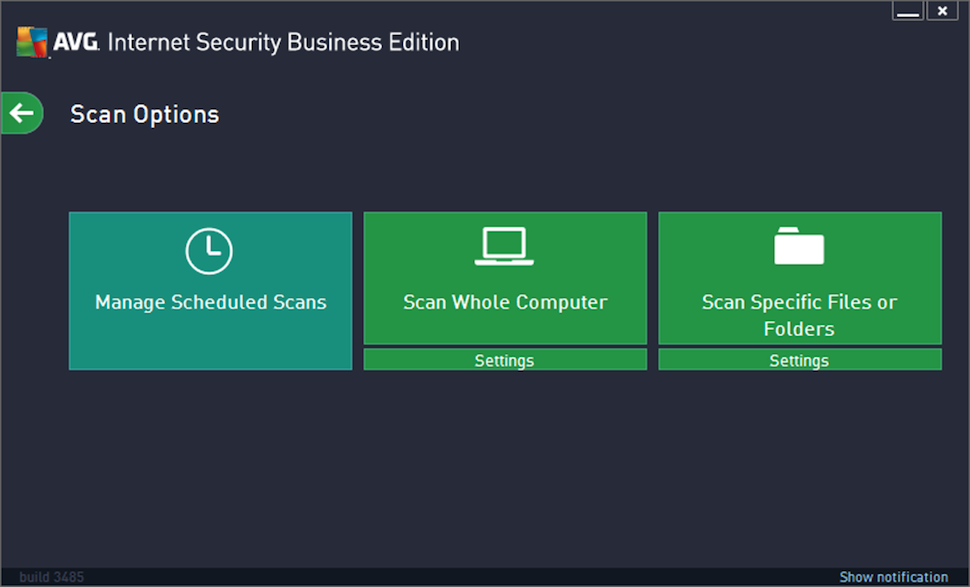Click the laptop icon above Scan Whole Computer
Image resolution: width=970 pixels, height=587 pixels.
504,245
